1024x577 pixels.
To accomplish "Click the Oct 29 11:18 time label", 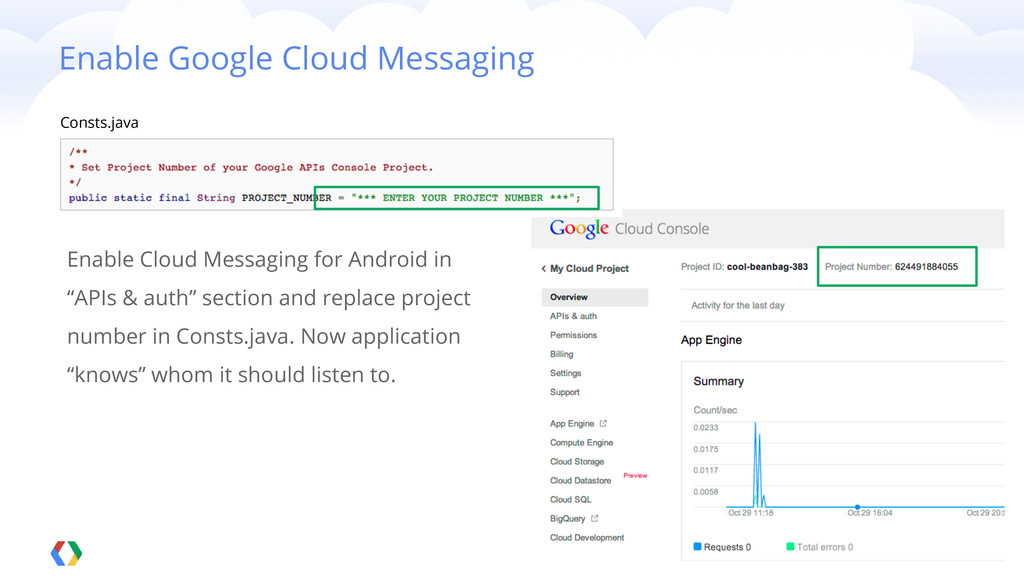I will tap(750, 513).
